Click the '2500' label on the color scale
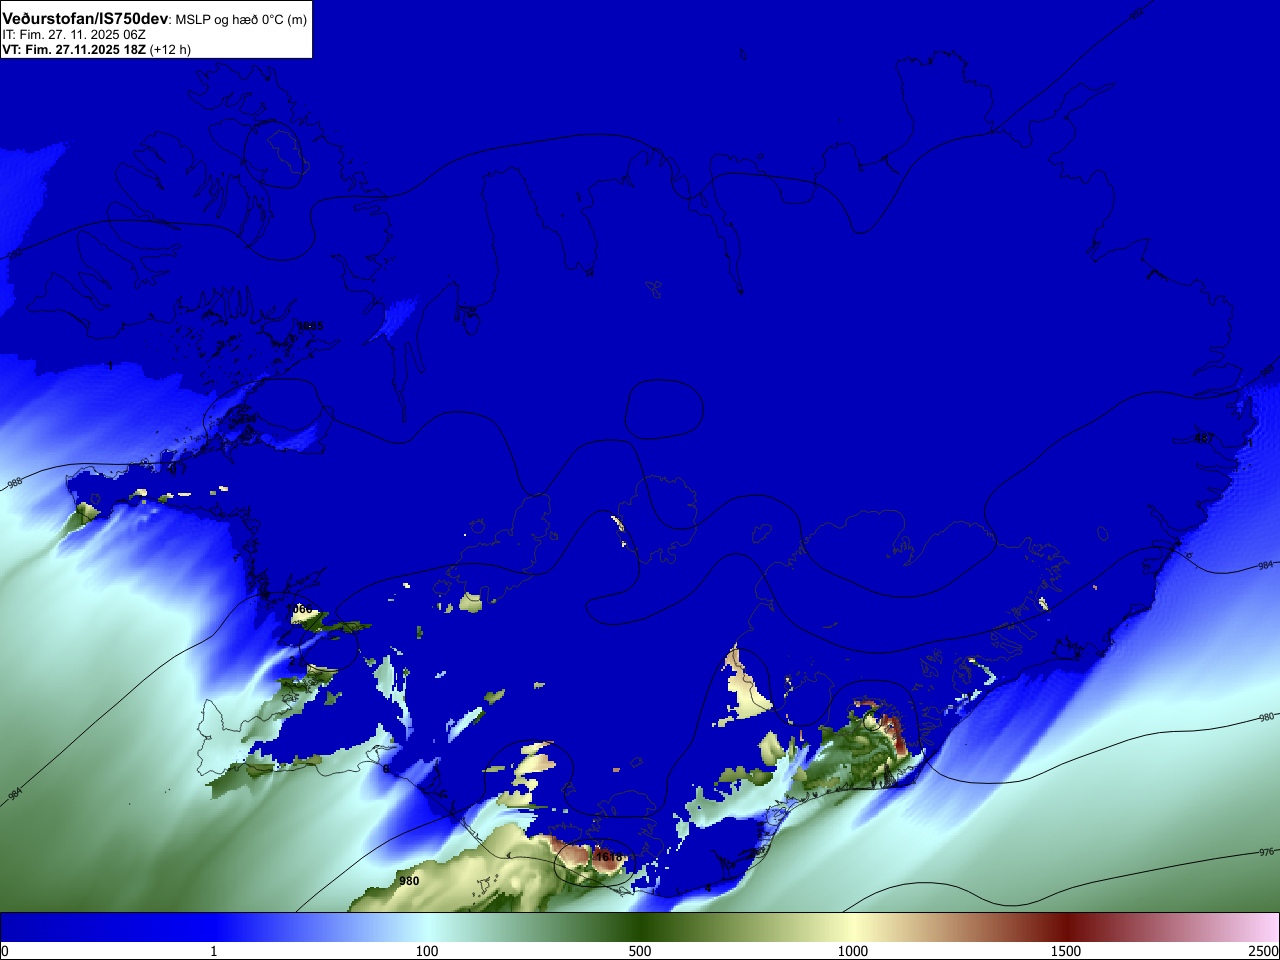The width and height of the screenshot is (1280, 960). coord(1264,951)
